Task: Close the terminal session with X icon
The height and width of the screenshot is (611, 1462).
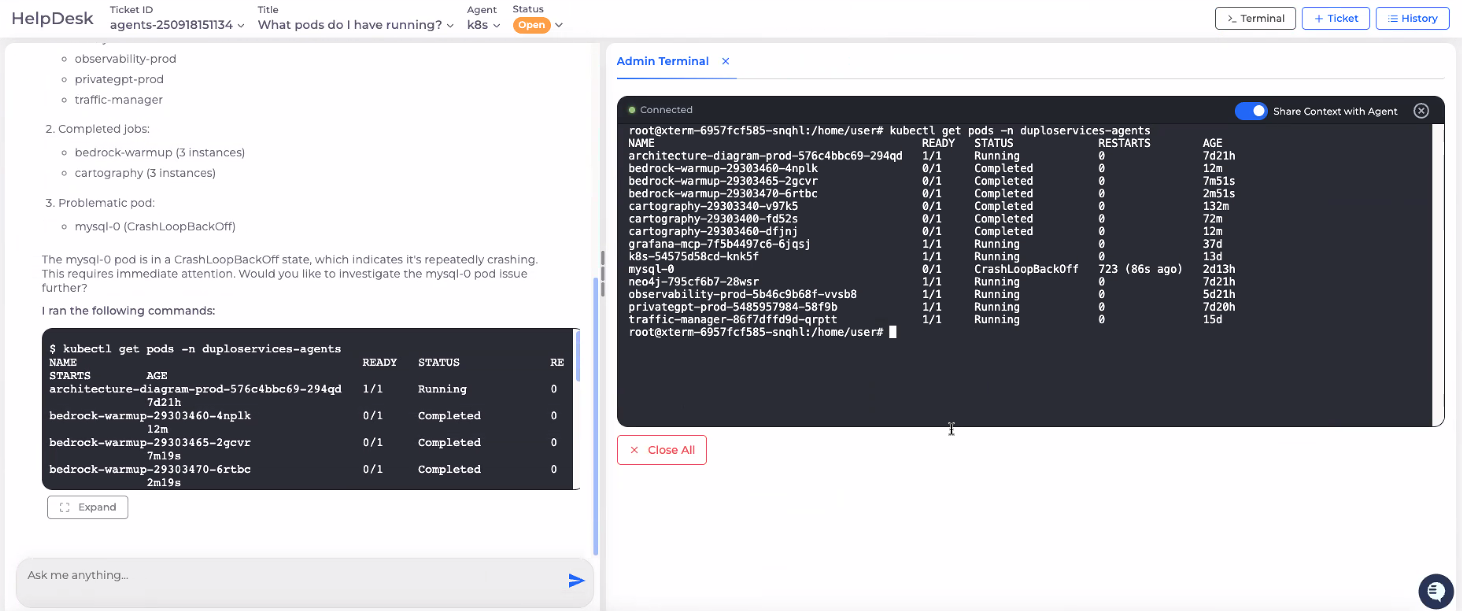Action: pyautogui.click(x=1421, y=111)
